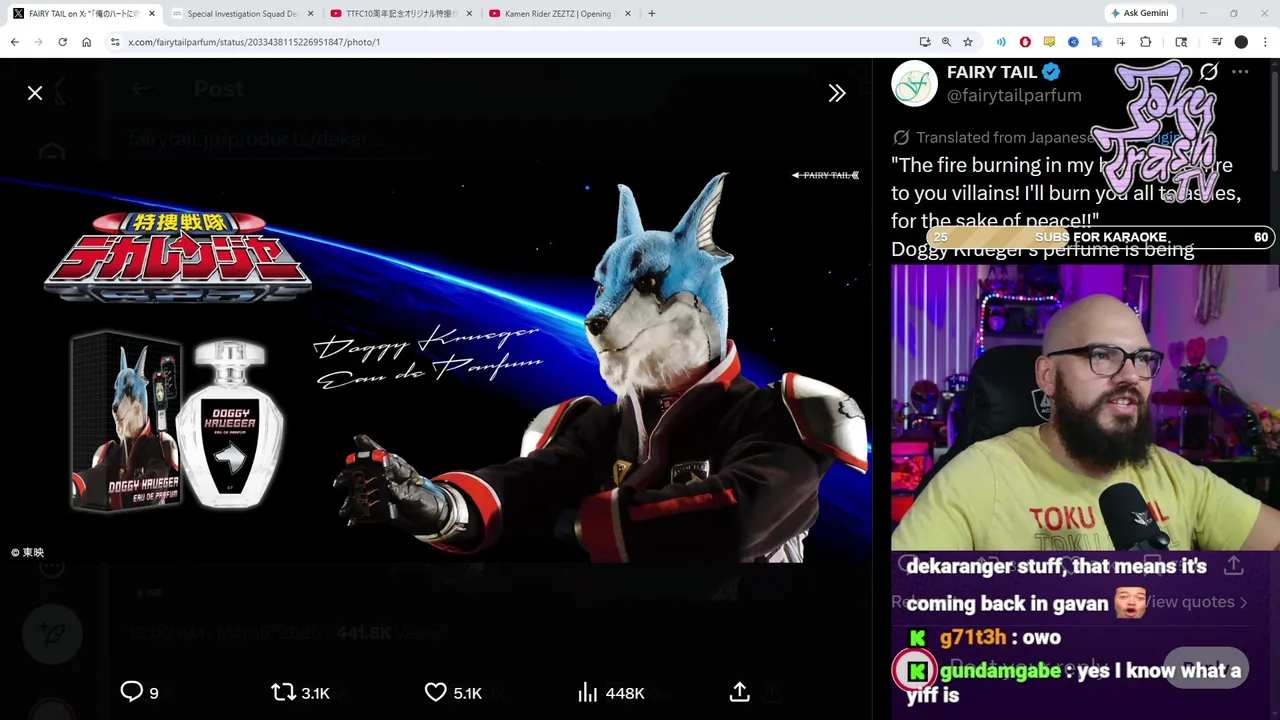The height and width of the screenshot is (720, 1280).
Task: Open the zoom magnifier in address bar
Action: coord(946,42)
